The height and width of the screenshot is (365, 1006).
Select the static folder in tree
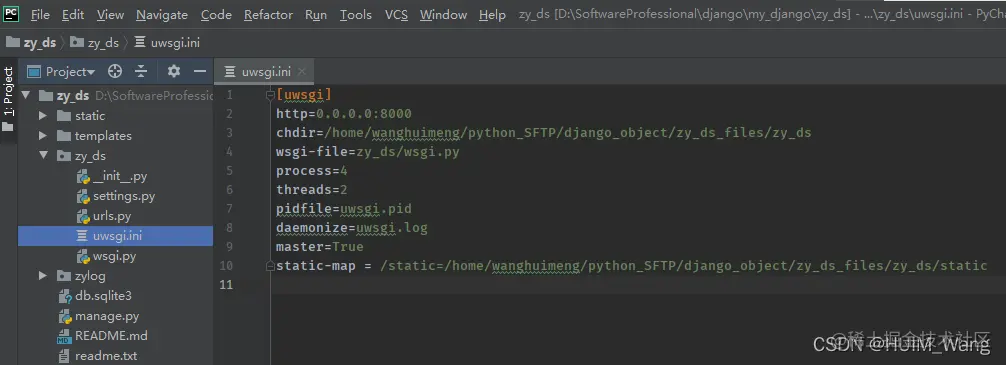coord(90,116)
